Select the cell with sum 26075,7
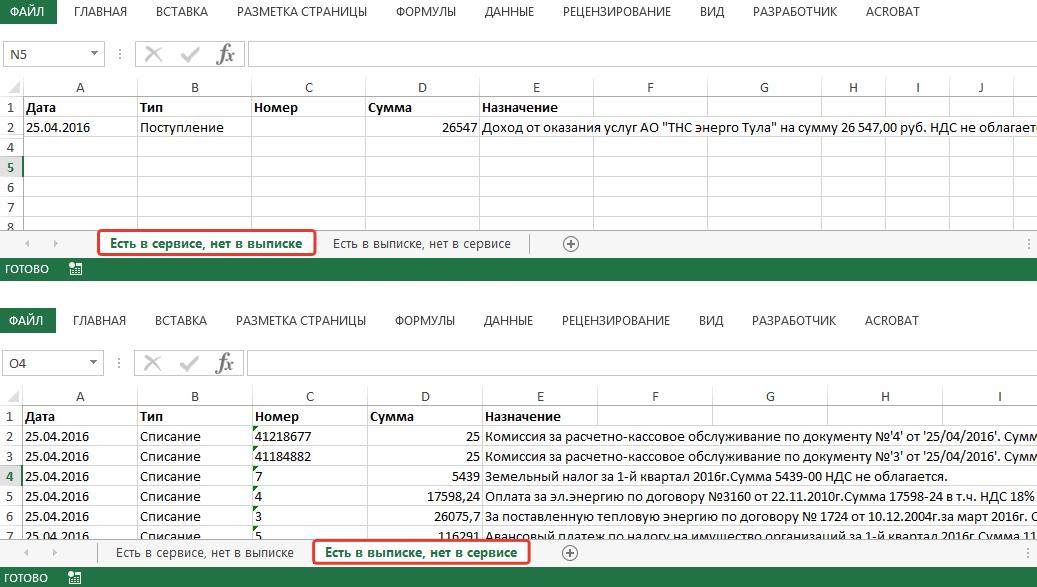The width and height of the screenshot is (1037, 587). pos(425,516)
